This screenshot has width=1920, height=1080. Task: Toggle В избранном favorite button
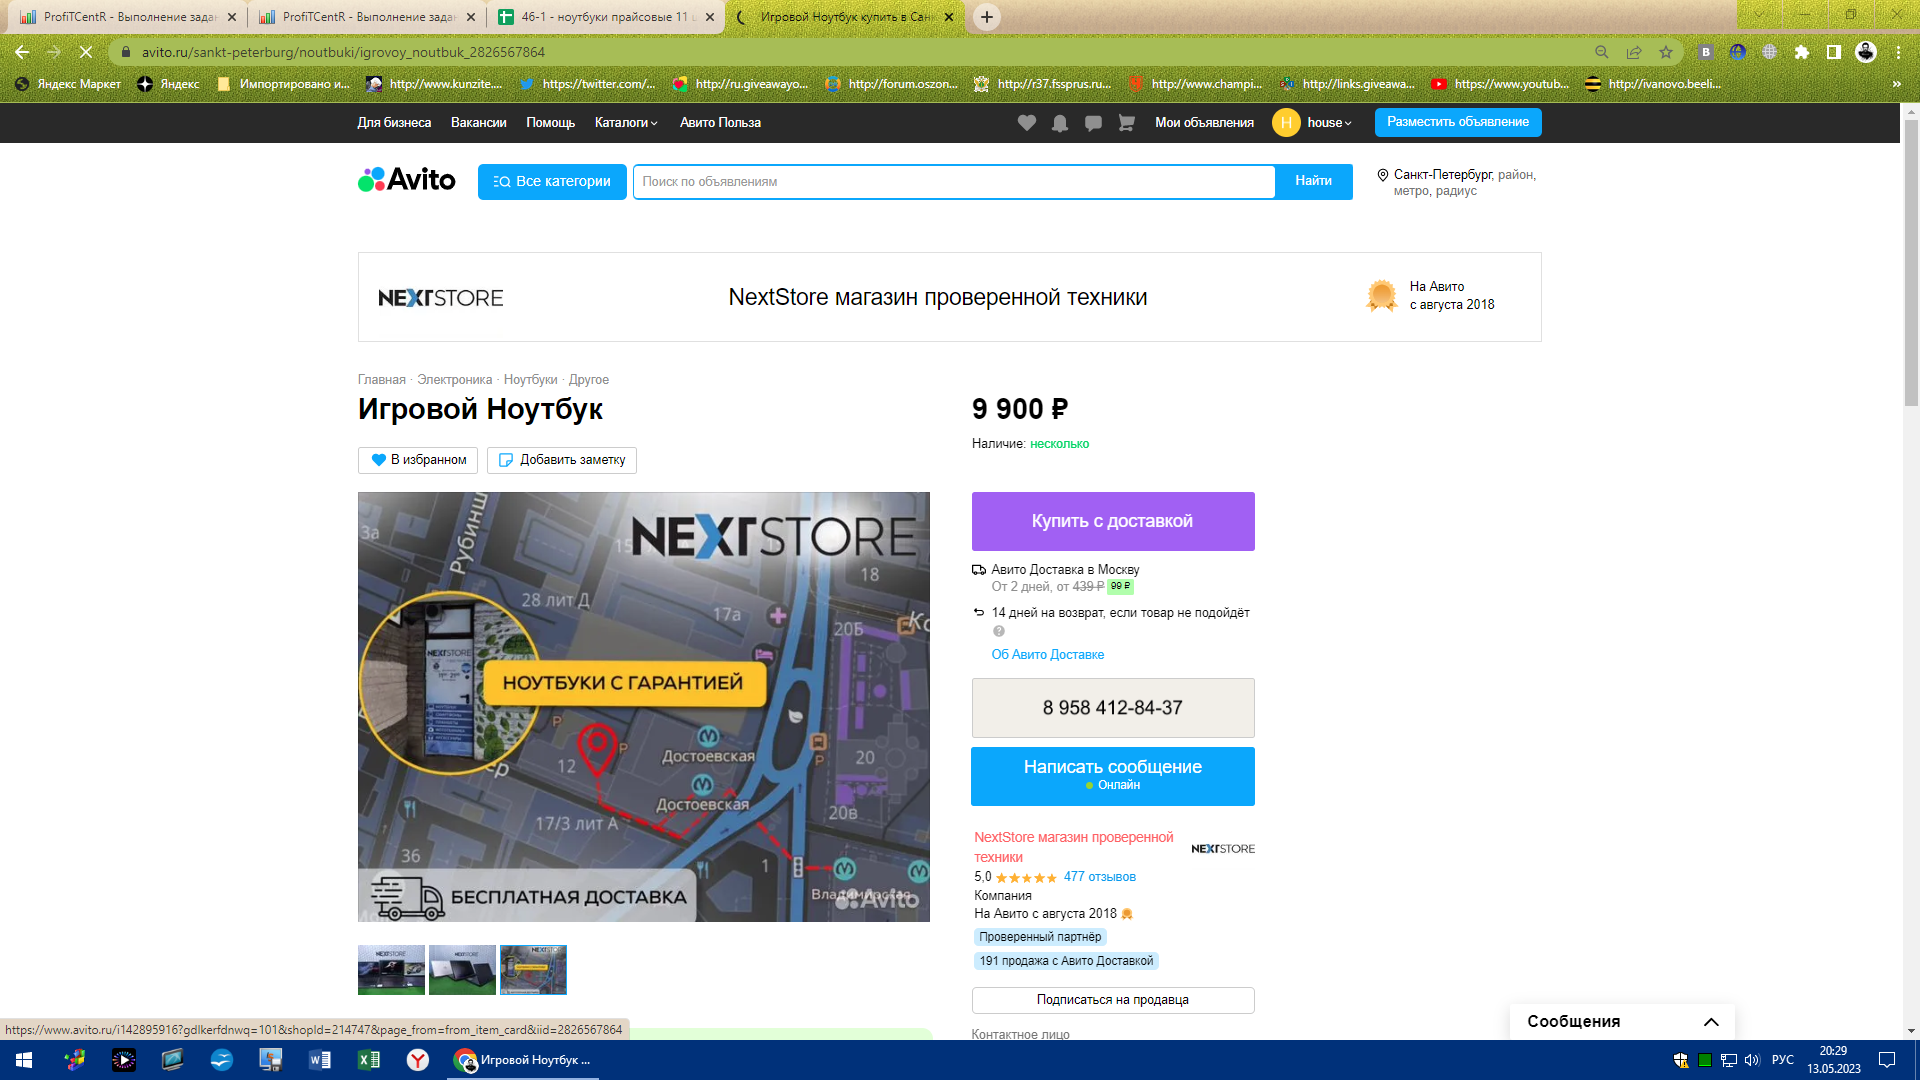point(418,460)
